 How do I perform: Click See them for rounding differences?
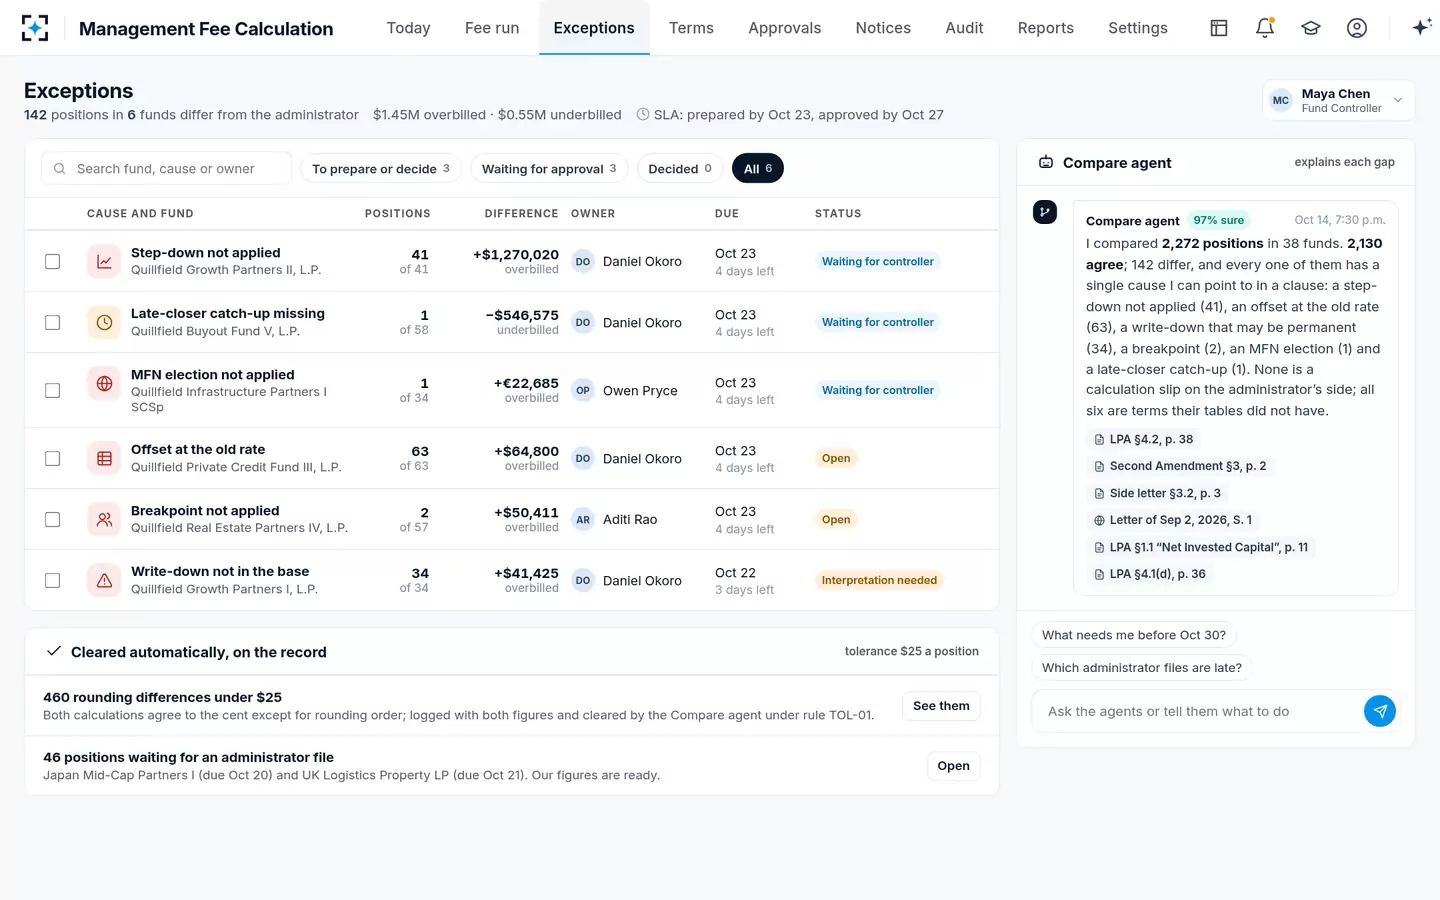941,706
